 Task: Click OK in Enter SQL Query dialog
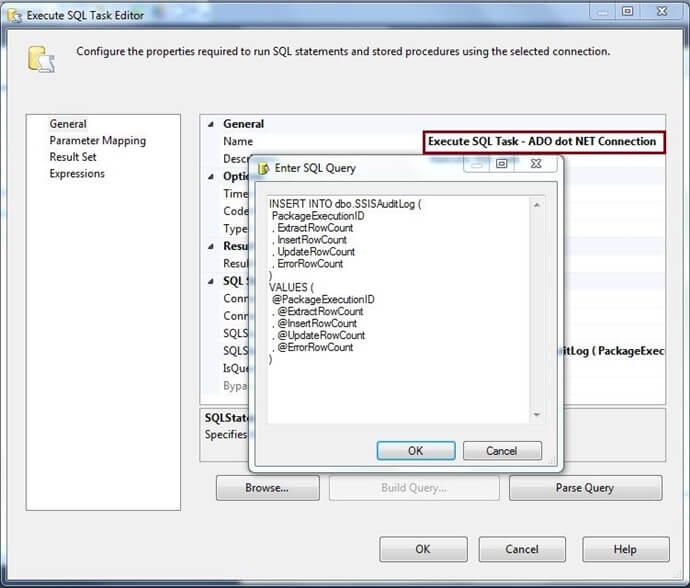click(416, 451)
